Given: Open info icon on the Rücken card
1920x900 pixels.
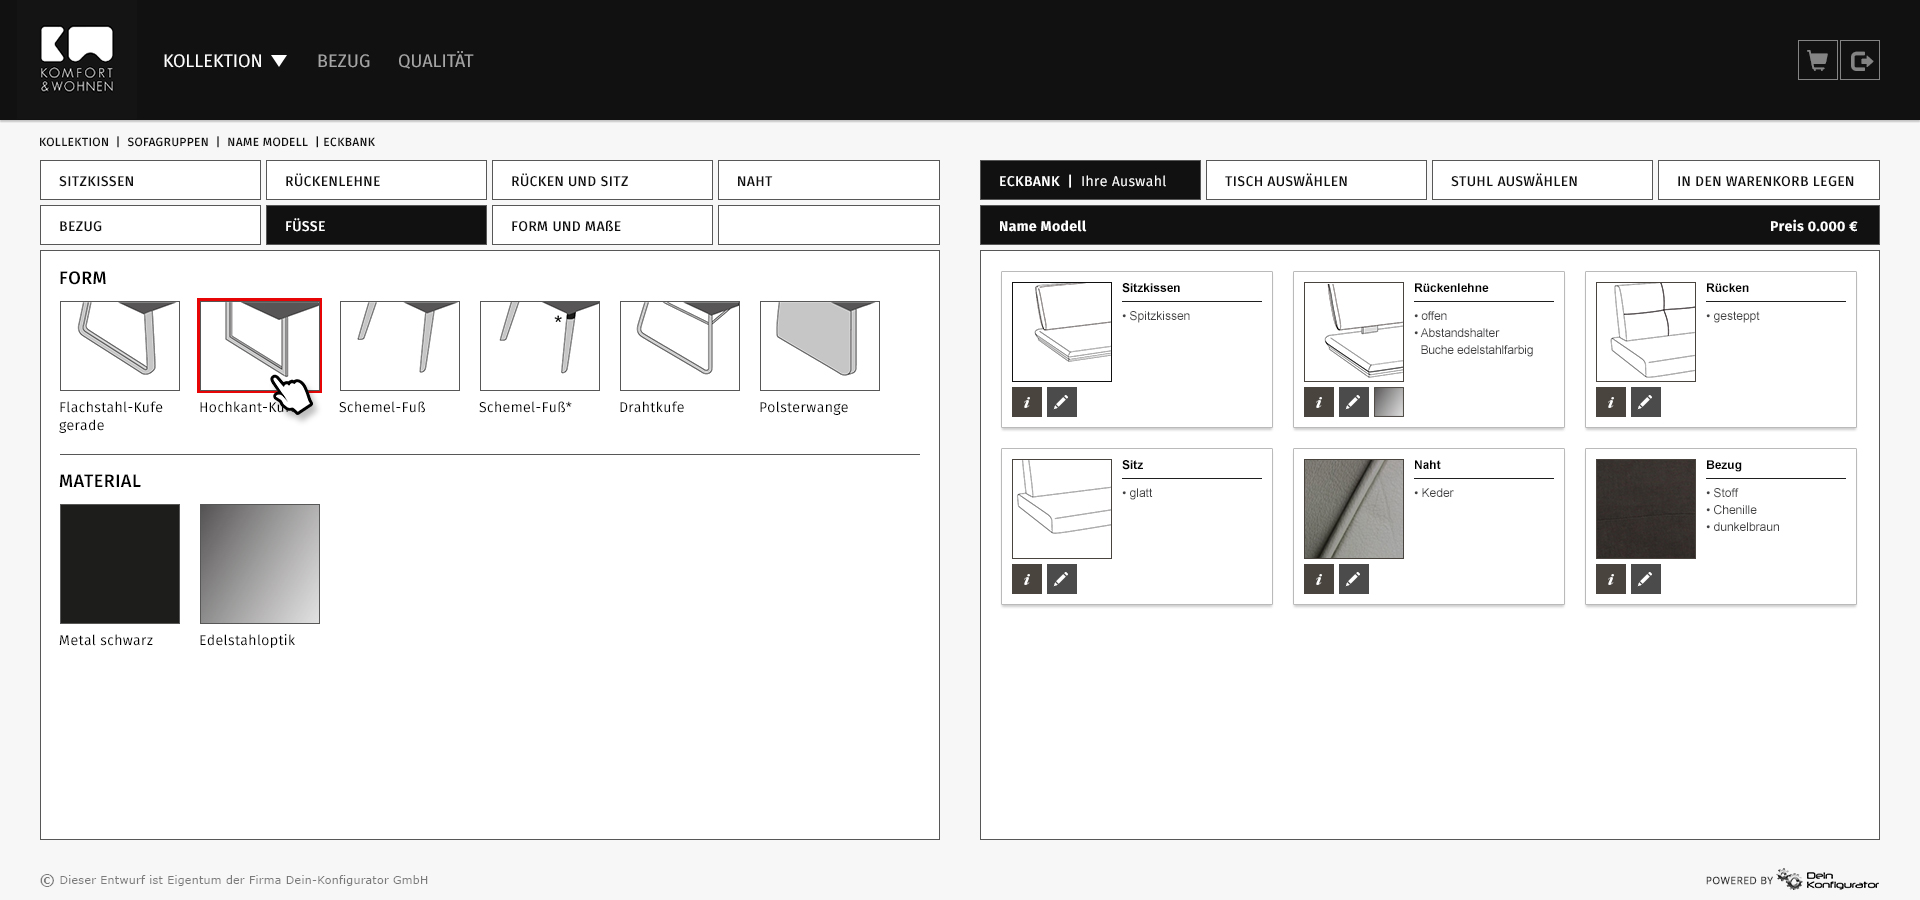Looking at the screenshot, I should (1611, 402).
